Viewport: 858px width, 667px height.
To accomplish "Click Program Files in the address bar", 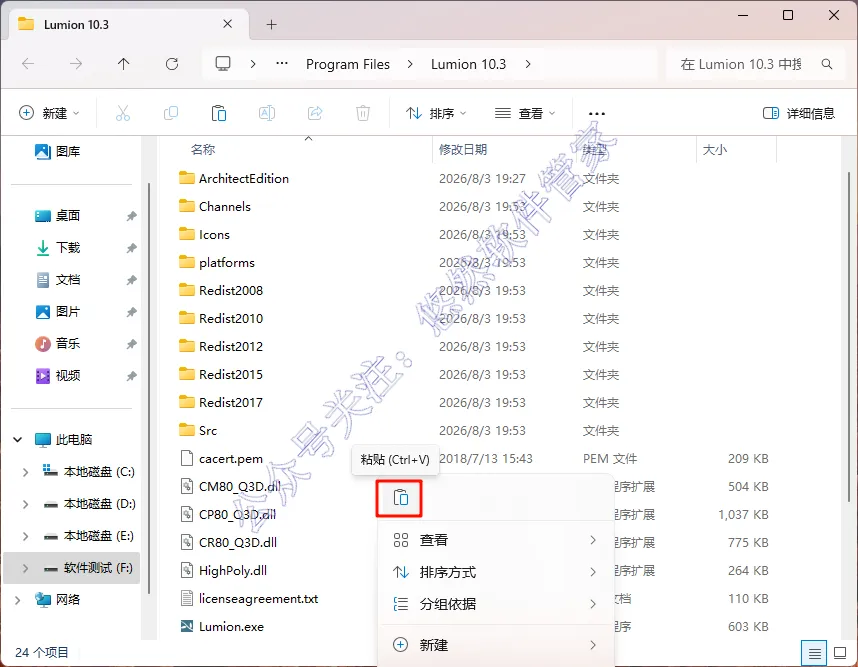I will (x=347, y=64).
